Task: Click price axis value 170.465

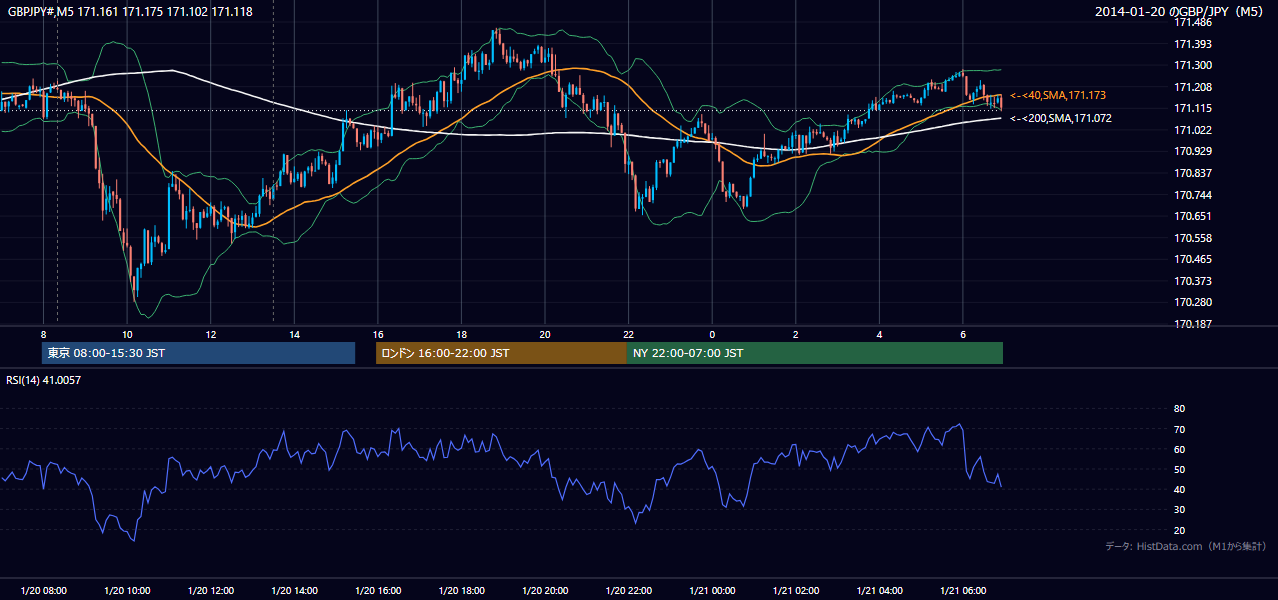Action: pos(1192,259)
